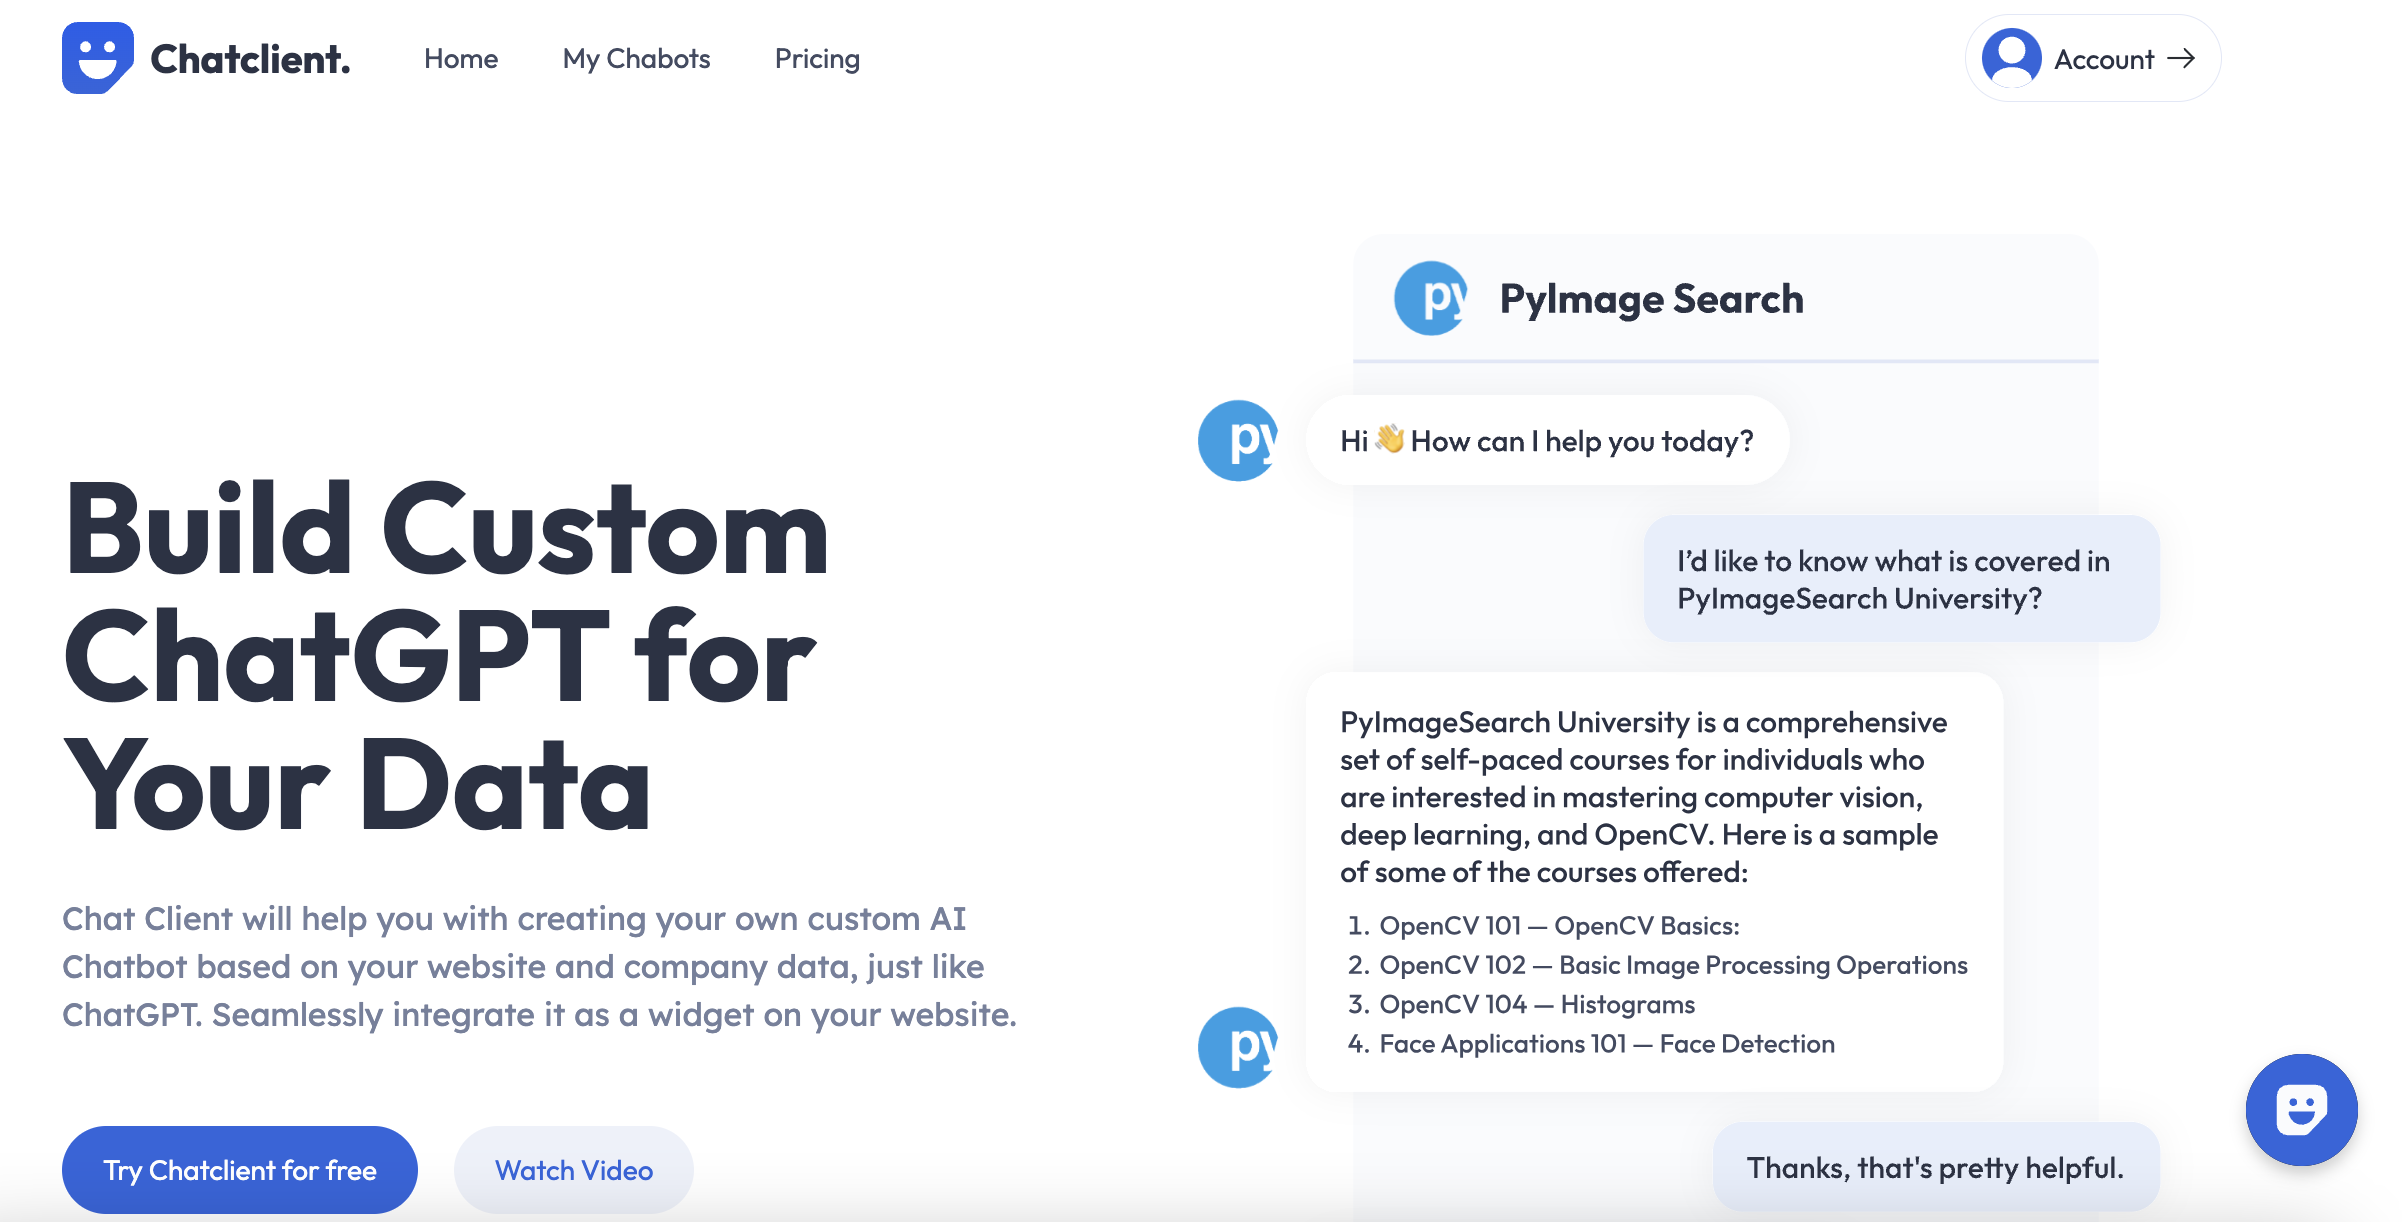The height and width of the screenshot is (1222, 2402).
Task: Click the Watch Video button
Action: pyautogui.click(x=573, y=1169)
